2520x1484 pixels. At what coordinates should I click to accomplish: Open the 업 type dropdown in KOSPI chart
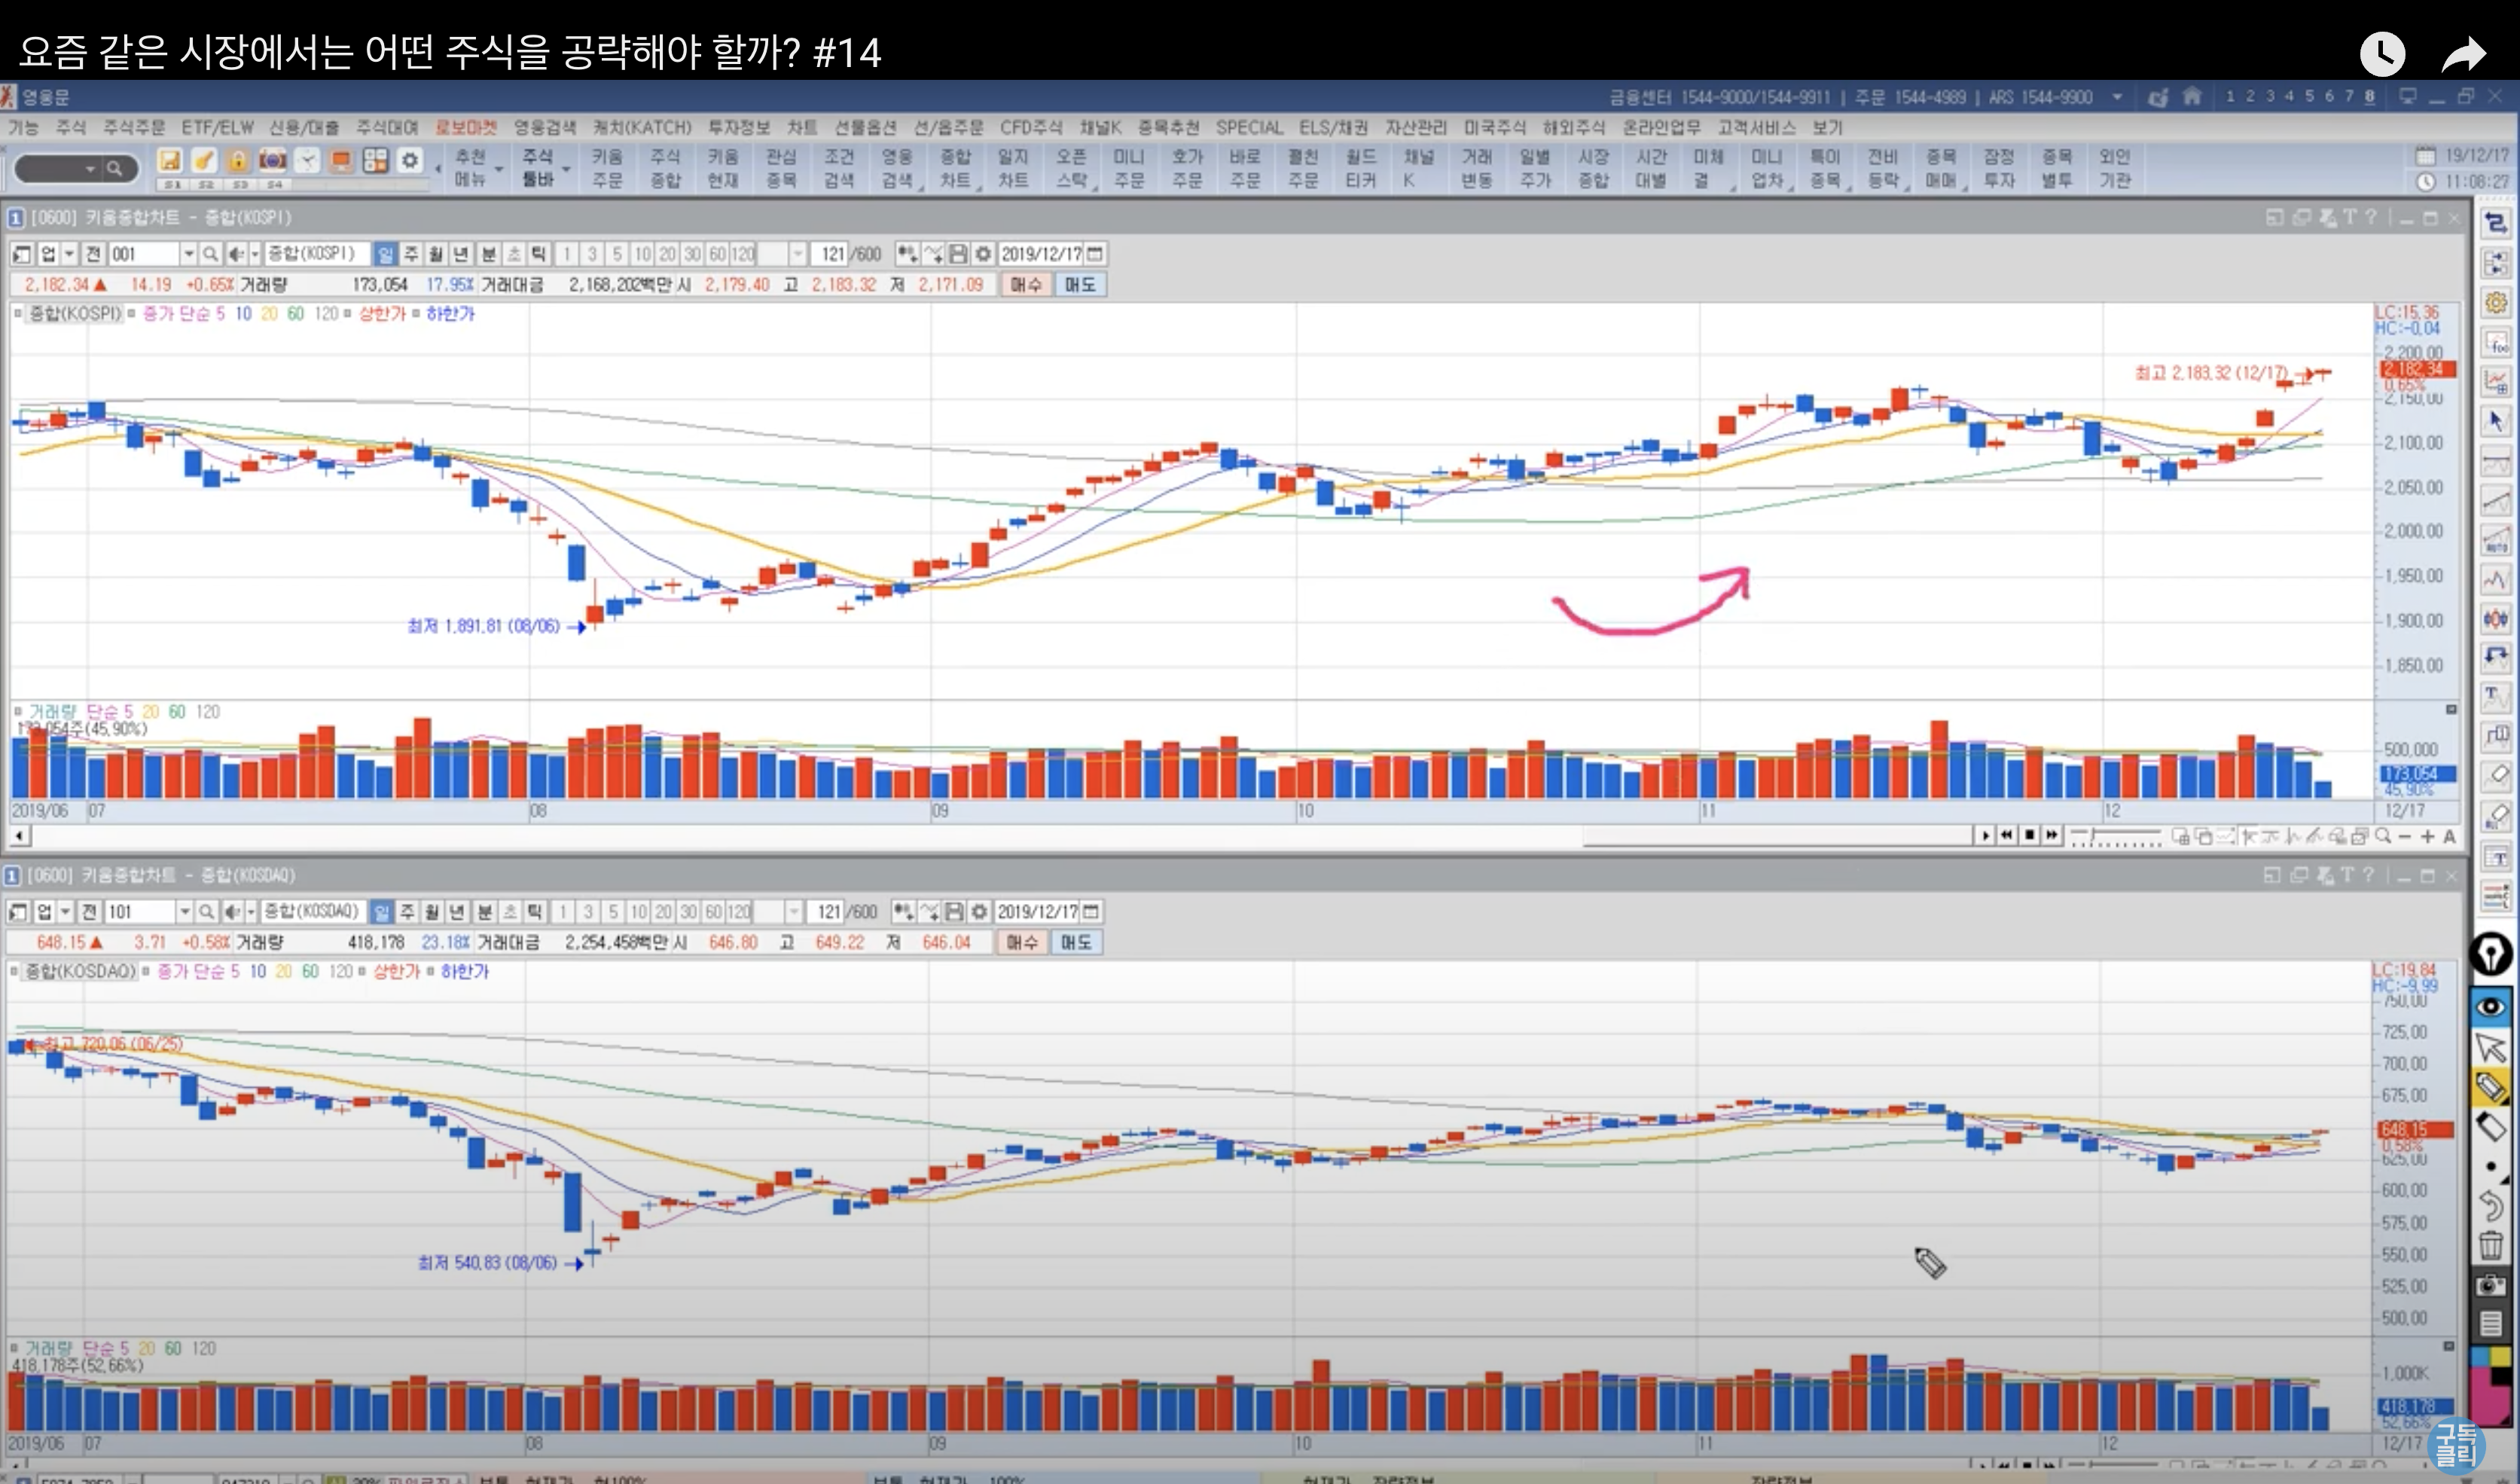[x=69, y=254]
